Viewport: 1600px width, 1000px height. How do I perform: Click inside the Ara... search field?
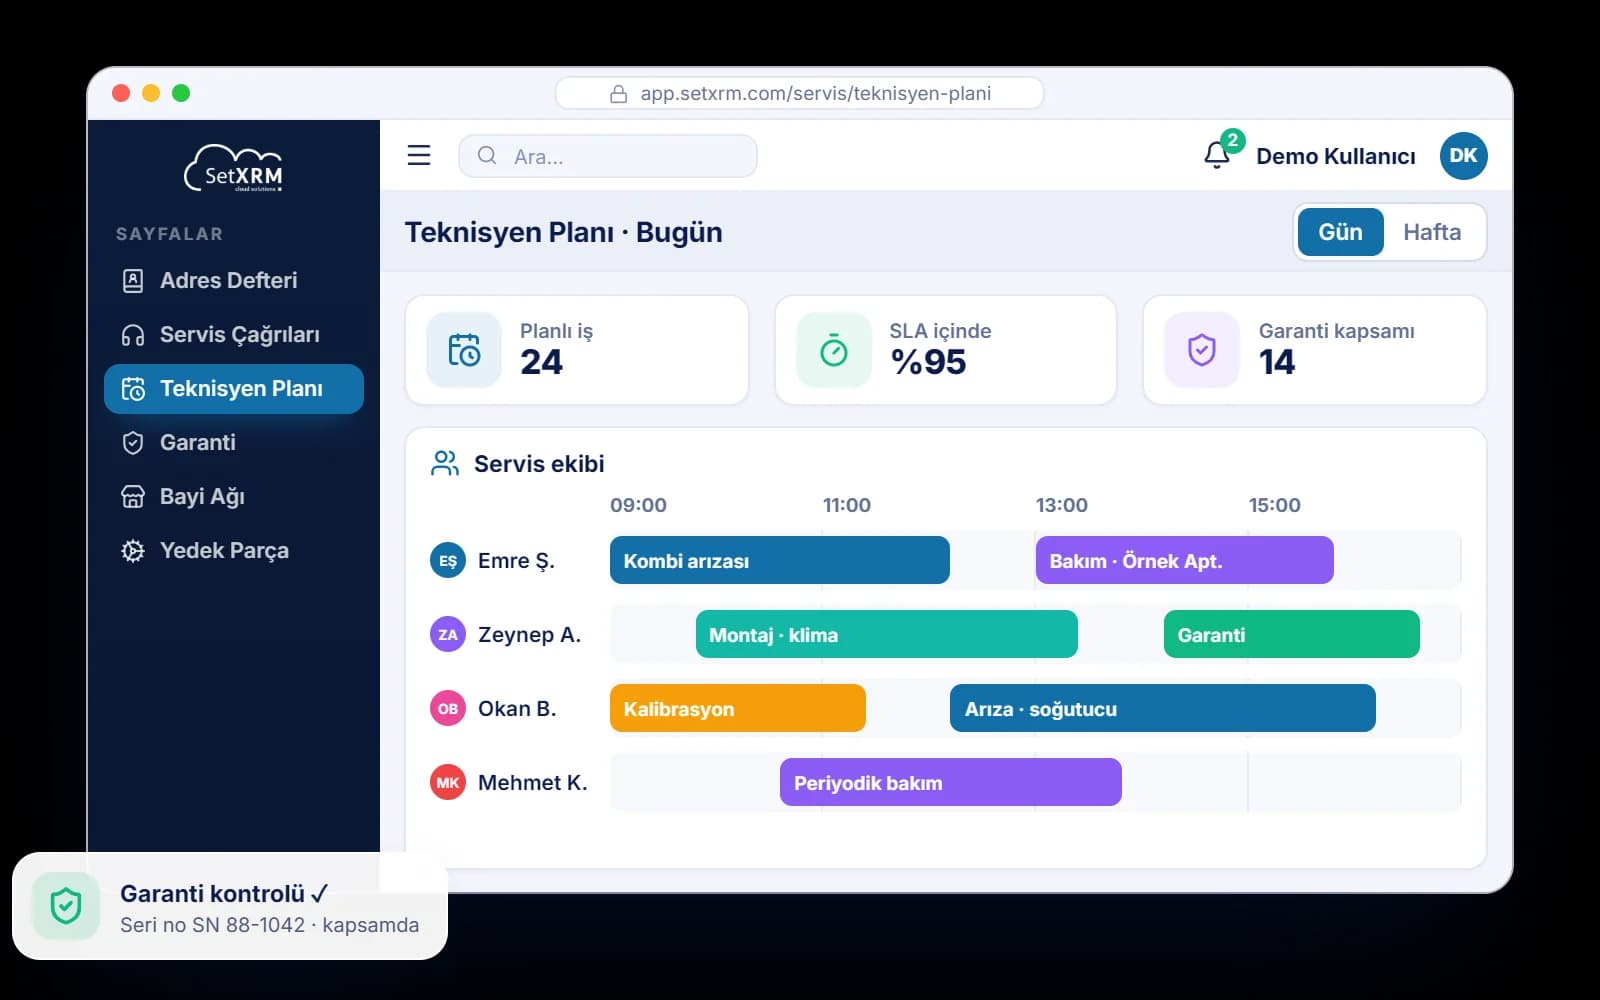click(x=608, y=156)
